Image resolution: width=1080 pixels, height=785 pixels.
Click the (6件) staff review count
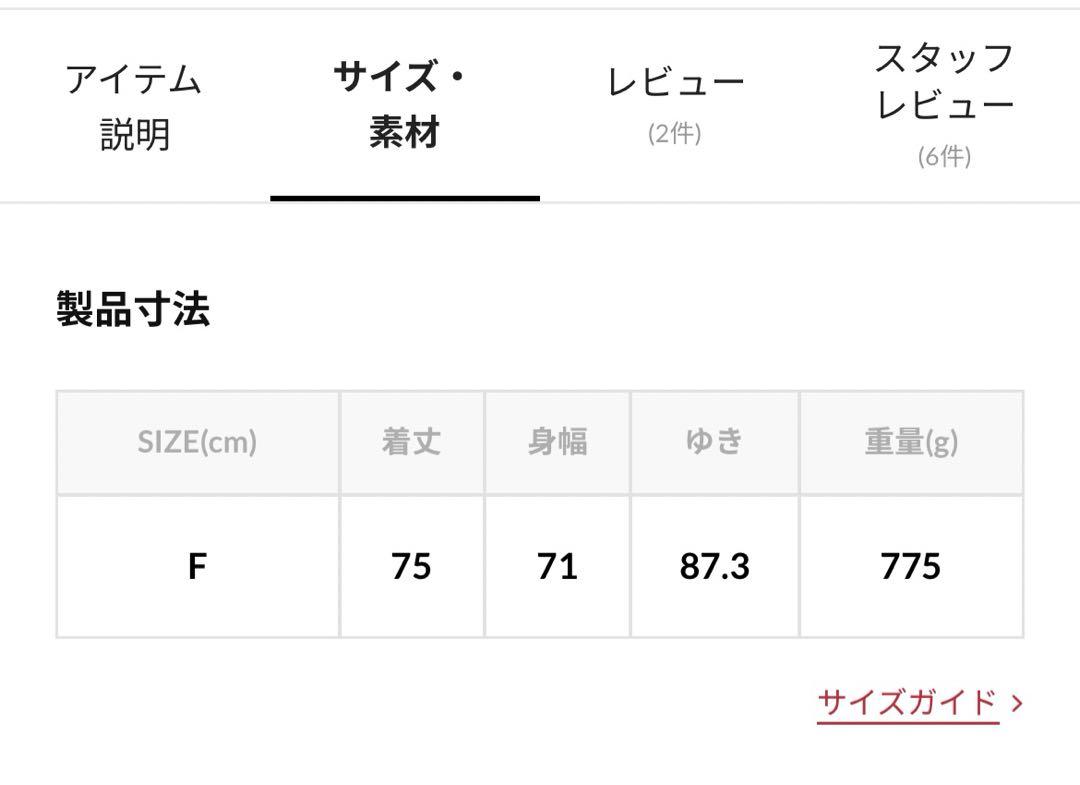coord(944,157)
